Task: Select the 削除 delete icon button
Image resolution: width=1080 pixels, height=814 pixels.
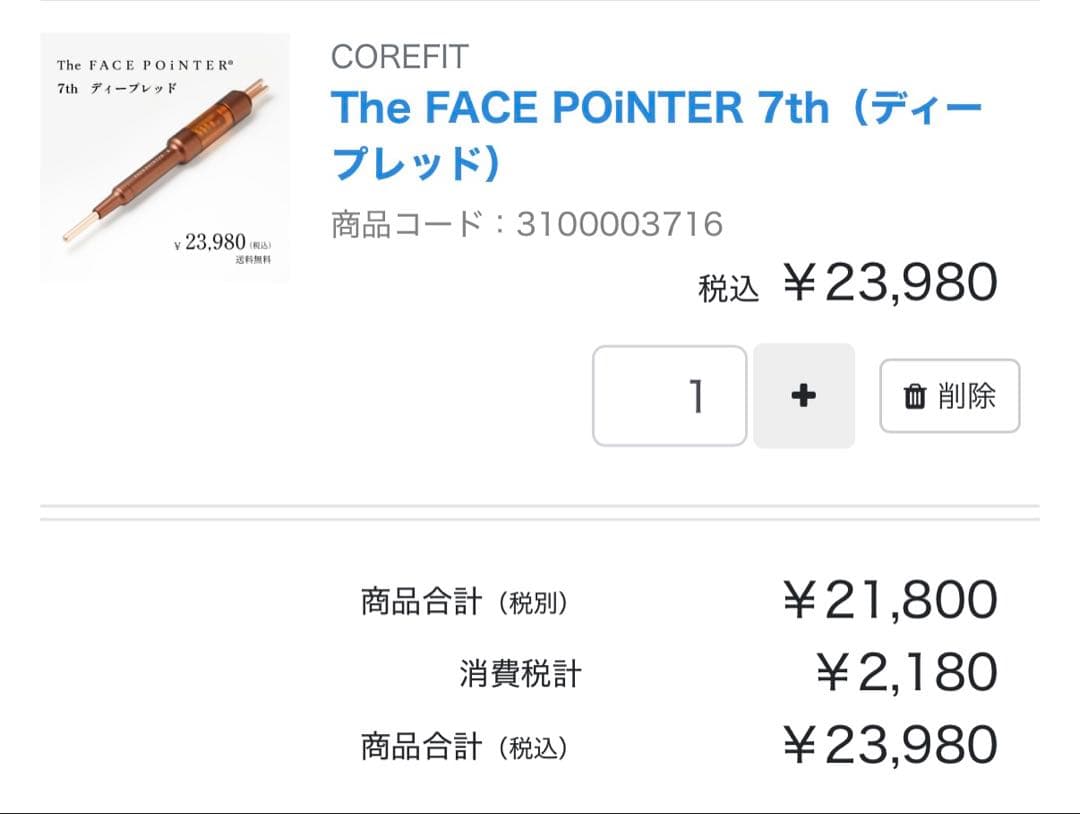Action: (948, 397)
